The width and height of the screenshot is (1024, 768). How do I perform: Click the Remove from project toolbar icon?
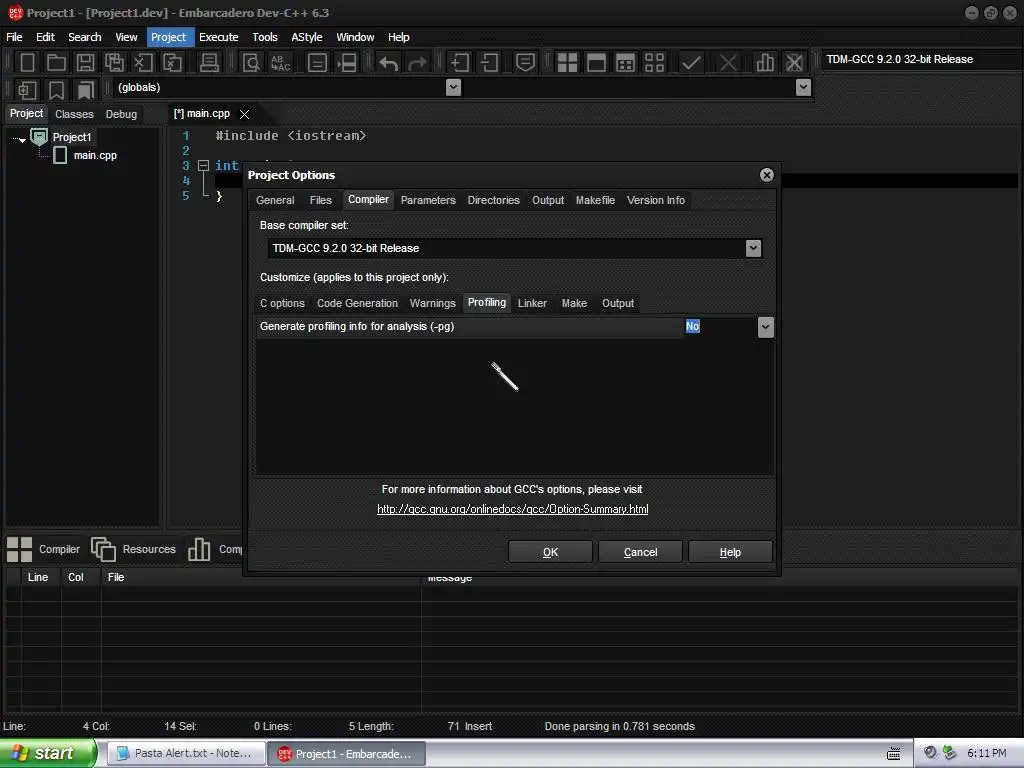(x=489, y=63)
